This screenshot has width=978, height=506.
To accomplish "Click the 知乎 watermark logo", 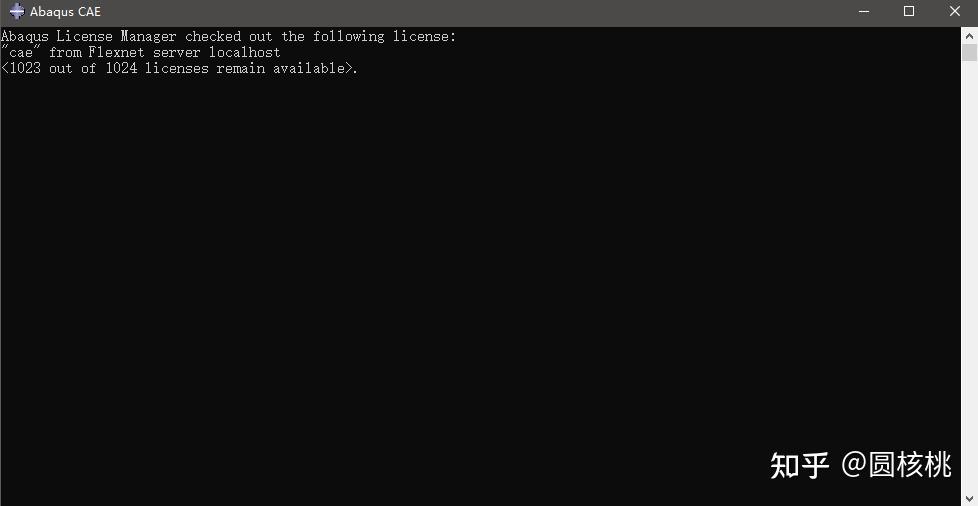I will [800, 465].
